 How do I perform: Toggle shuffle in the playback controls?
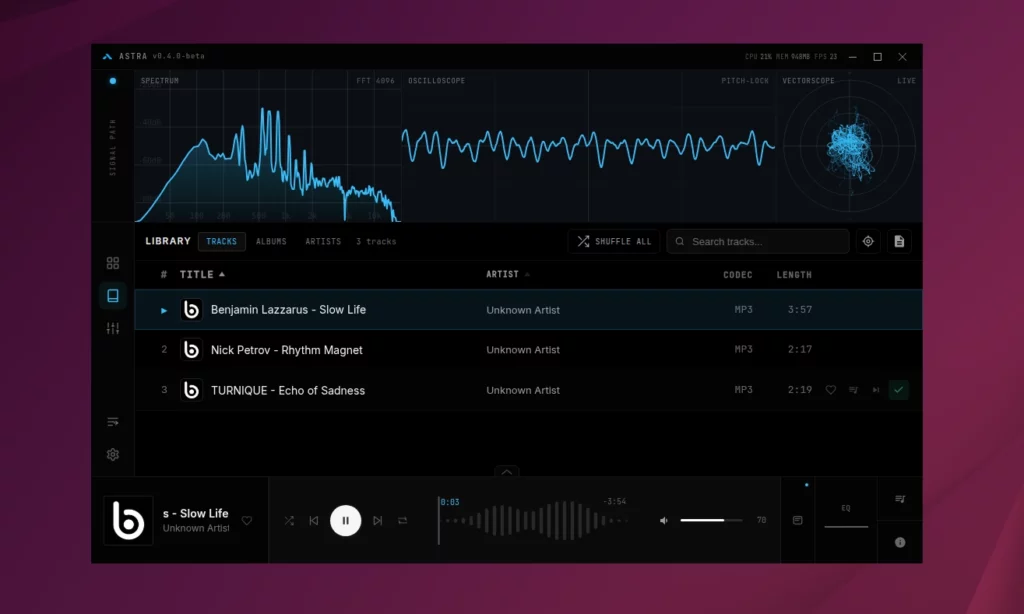click(x=289, y=520)
